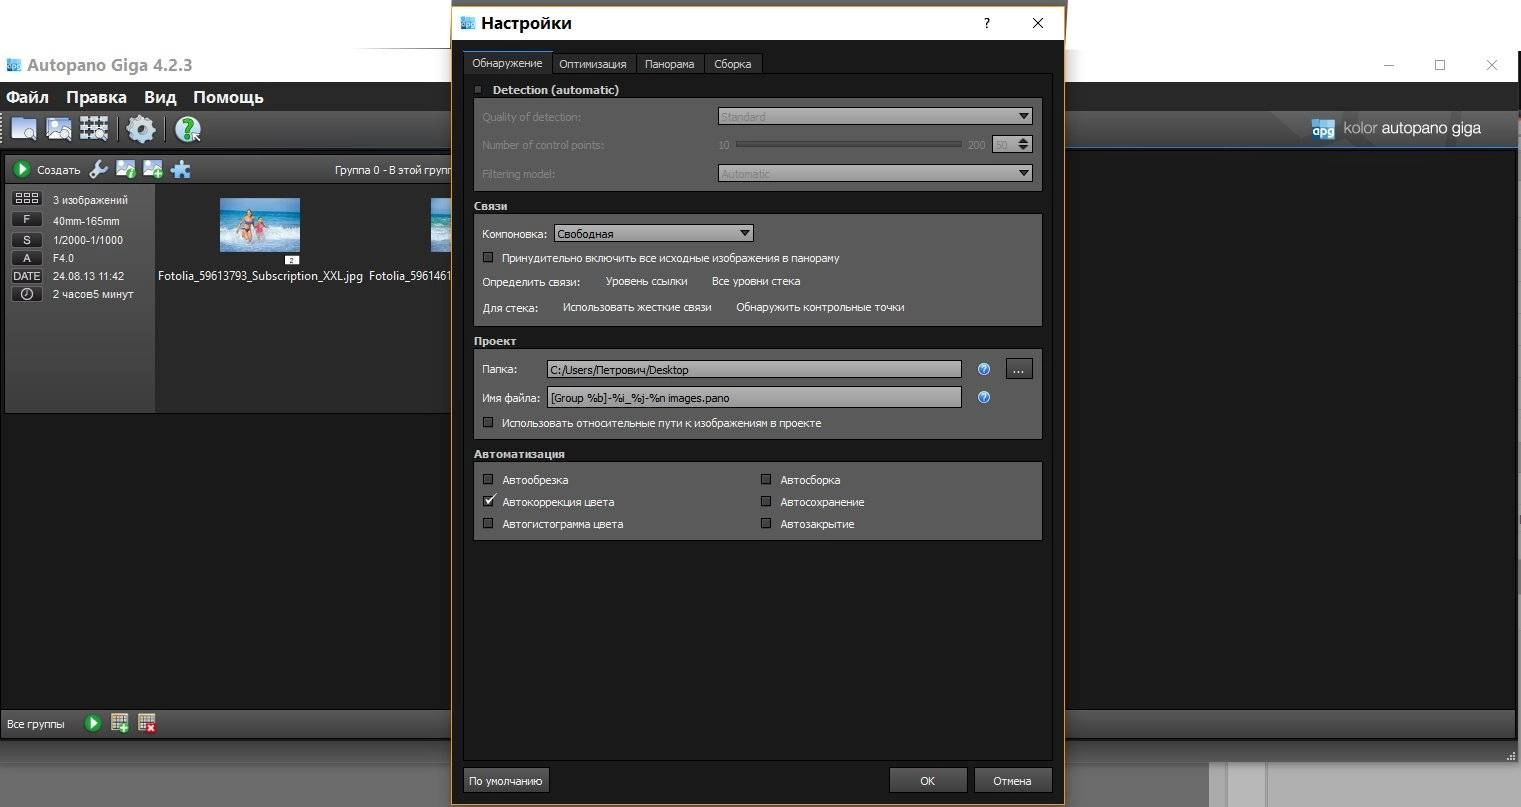Click the Папка path input field

click(754, 369)
